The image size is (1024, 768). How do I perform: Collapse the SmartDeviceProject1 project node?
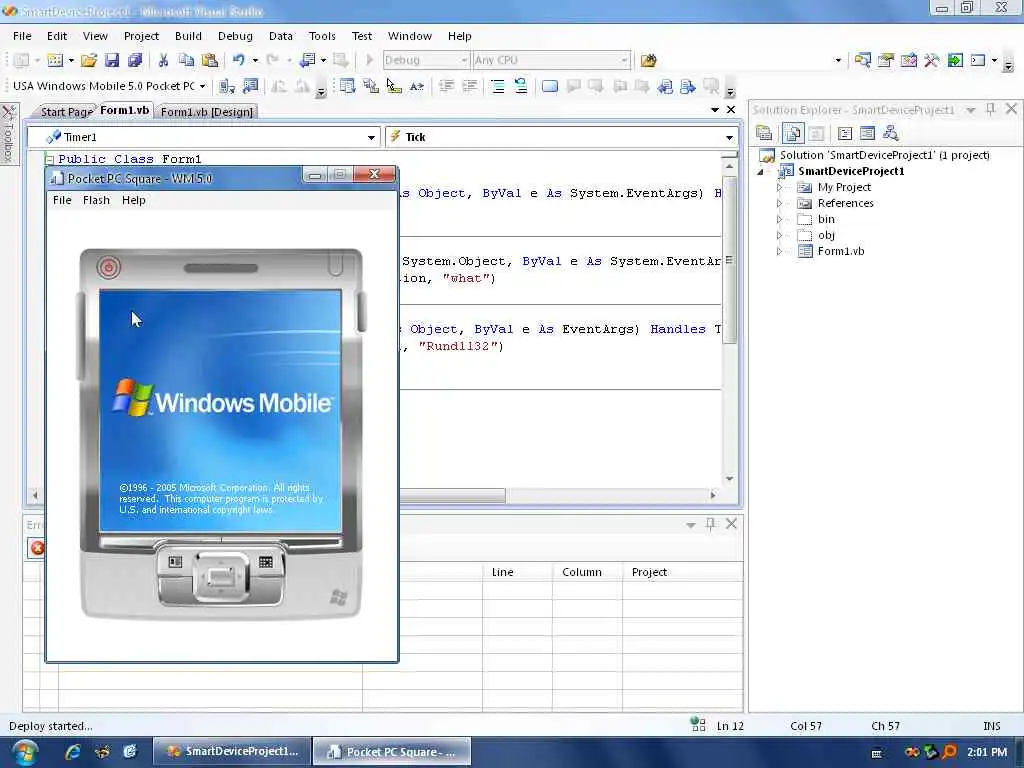click(761, 172)
